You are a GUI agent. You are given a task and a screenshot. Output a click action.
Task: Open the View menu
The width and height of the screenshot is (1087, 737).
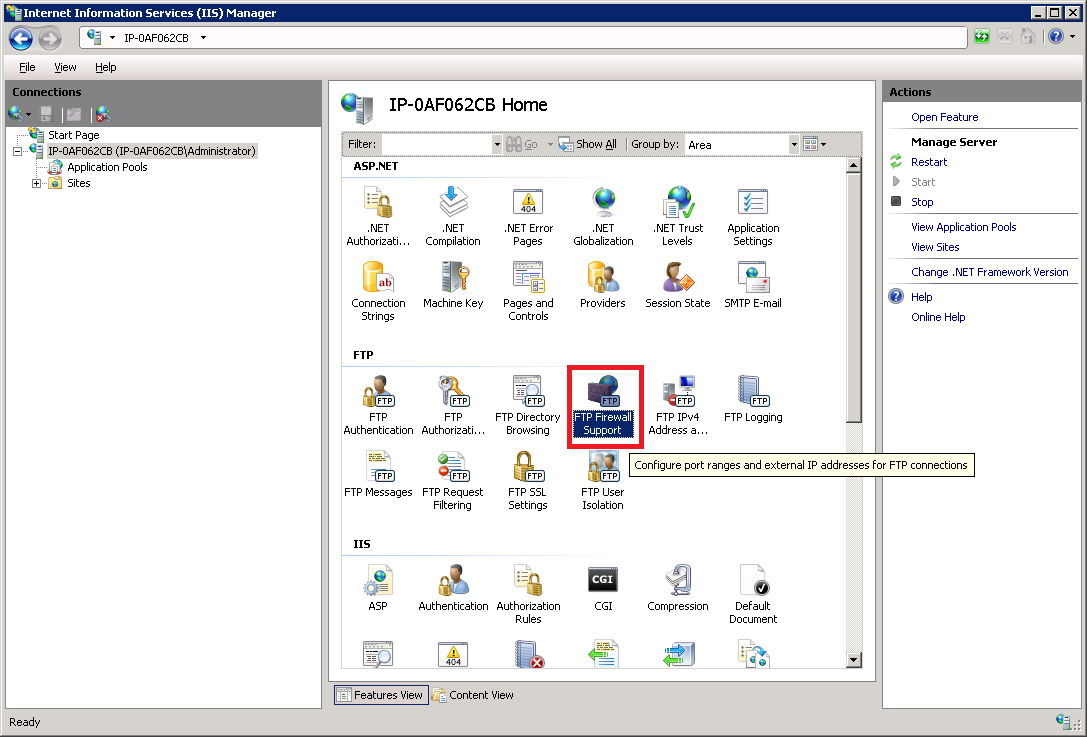pos(65,67)
